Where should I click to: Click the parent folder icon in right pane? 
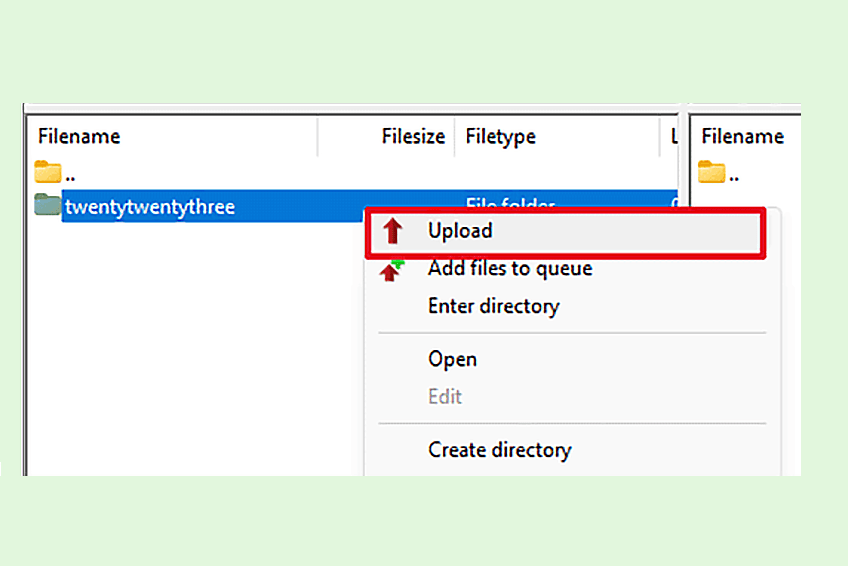click(711, 172)
